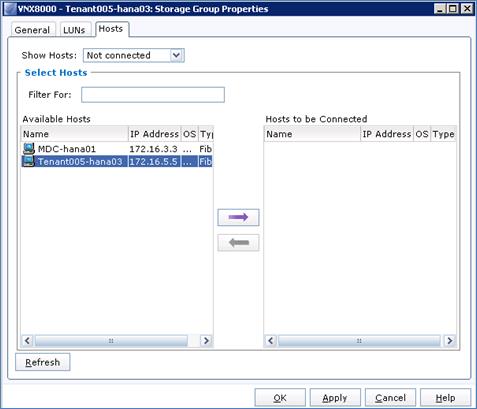Click IP address 172.16.5.5 cell
This screenshot has height=409, width=477.
coord(154,162)
